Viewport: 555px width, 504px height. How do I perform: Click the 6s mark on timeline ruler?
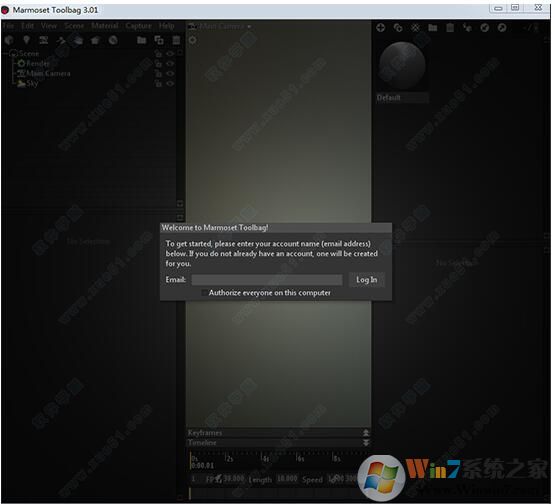point(301,459)
